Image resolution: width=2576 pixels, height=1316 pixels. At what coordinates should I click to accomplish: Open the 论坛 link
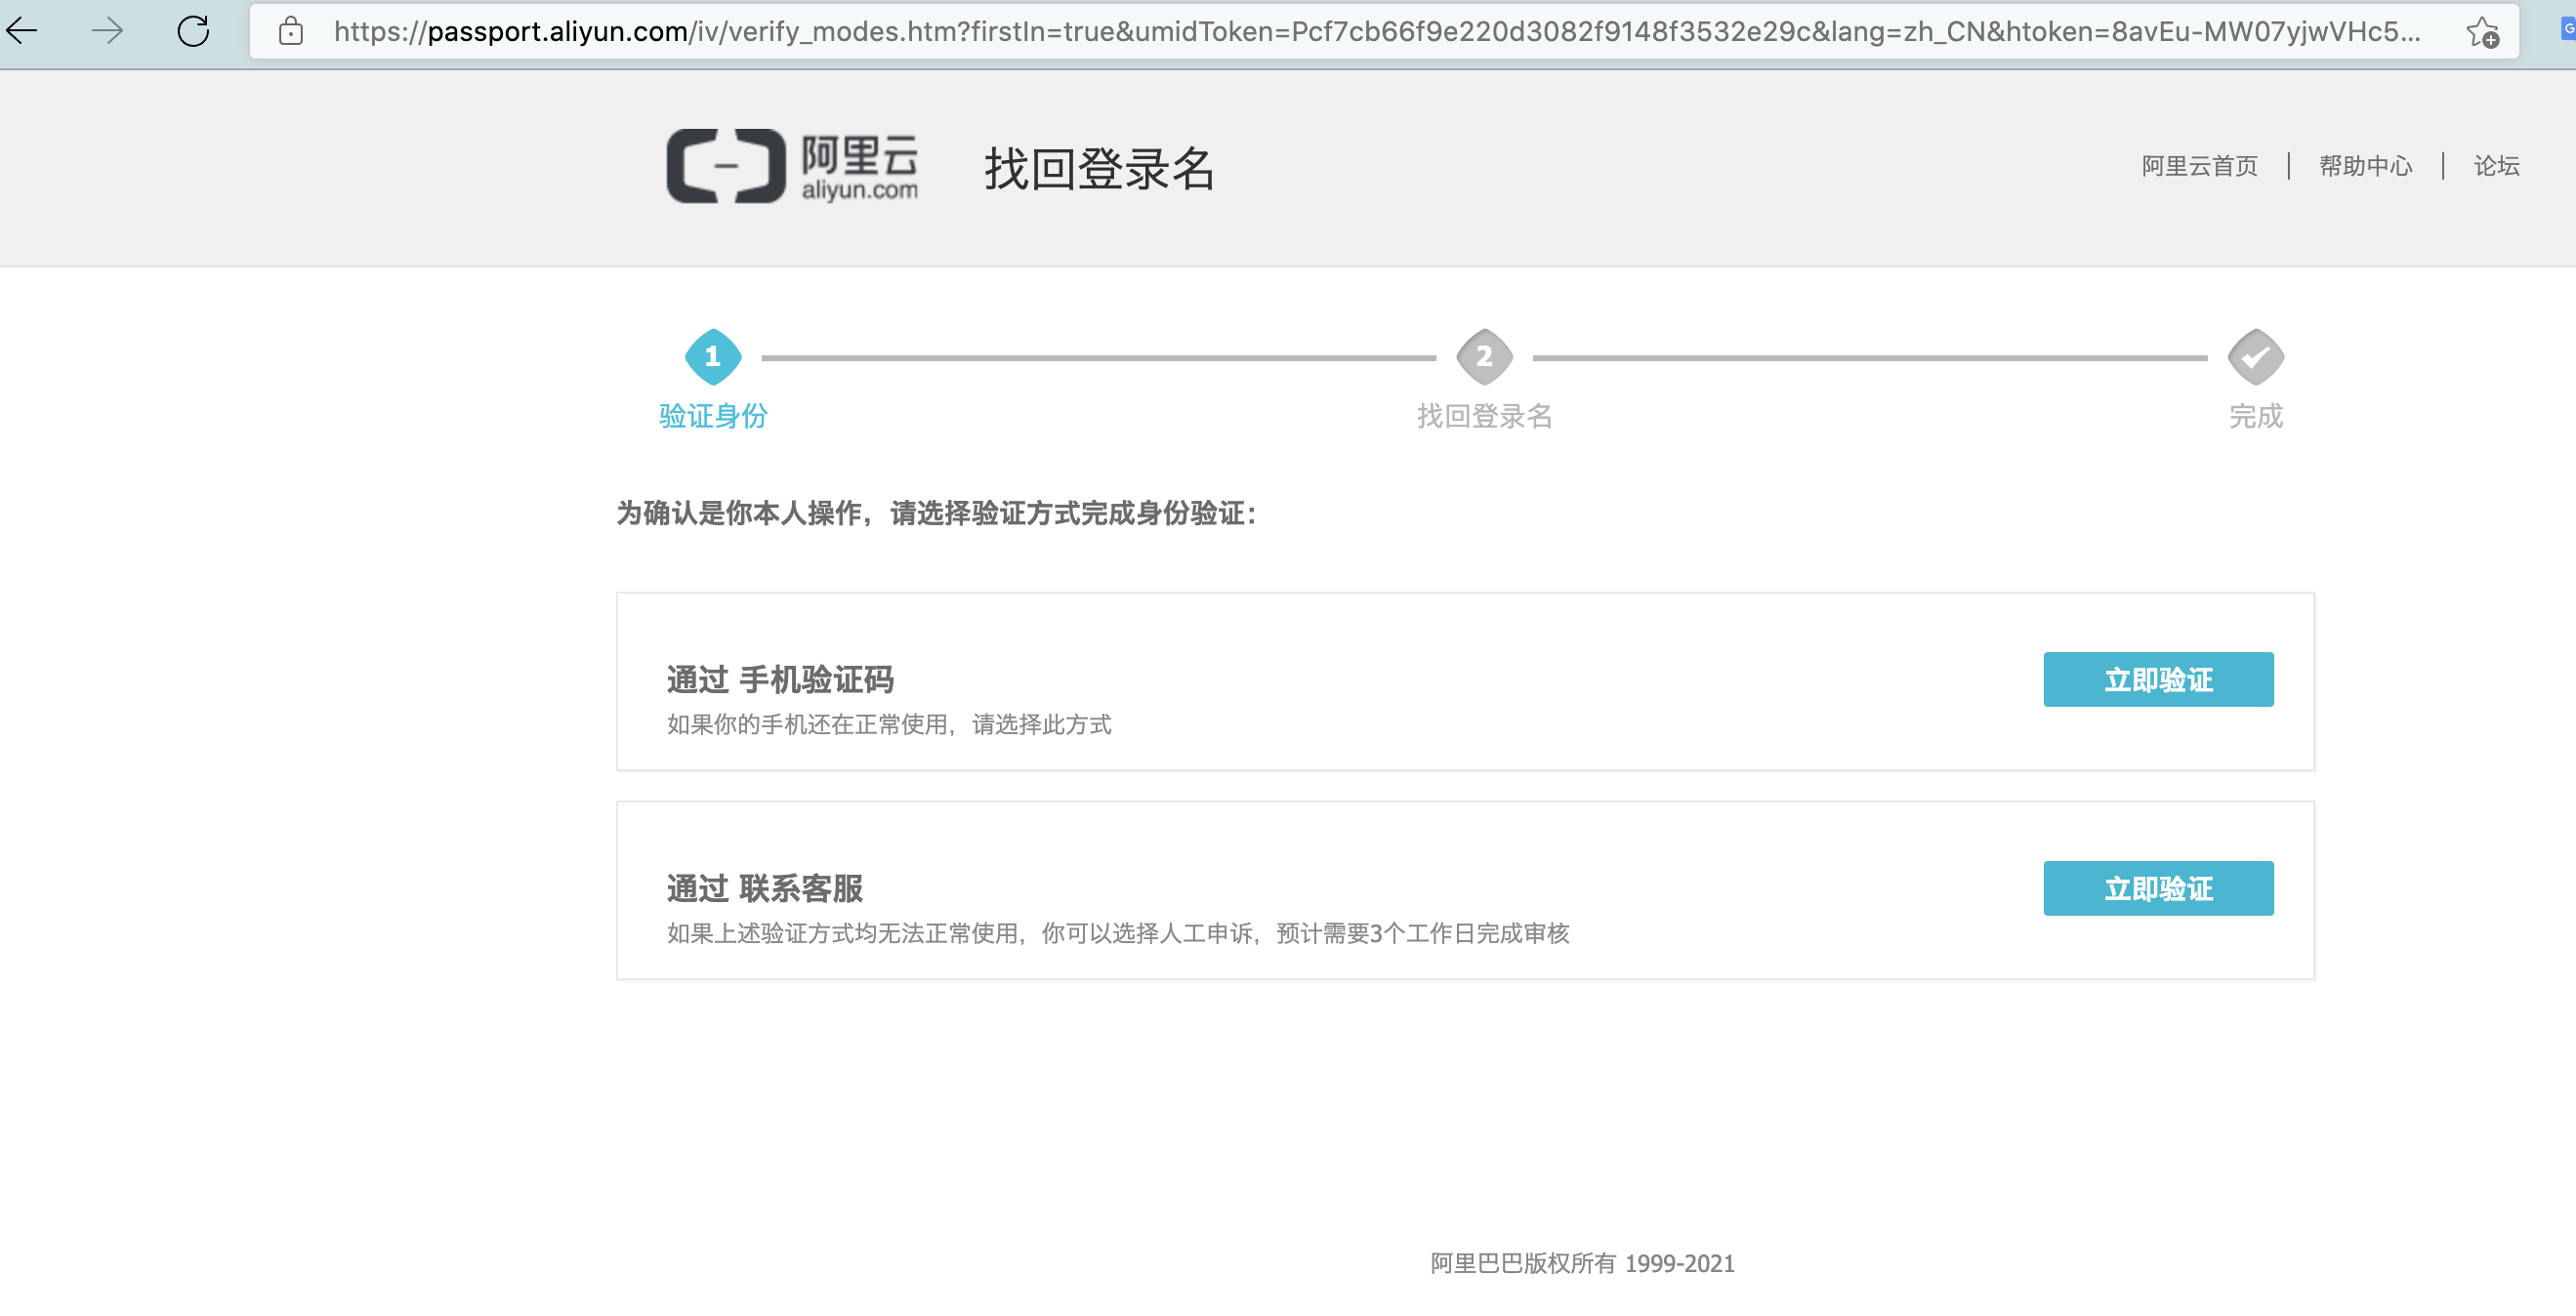point(2496,166)
